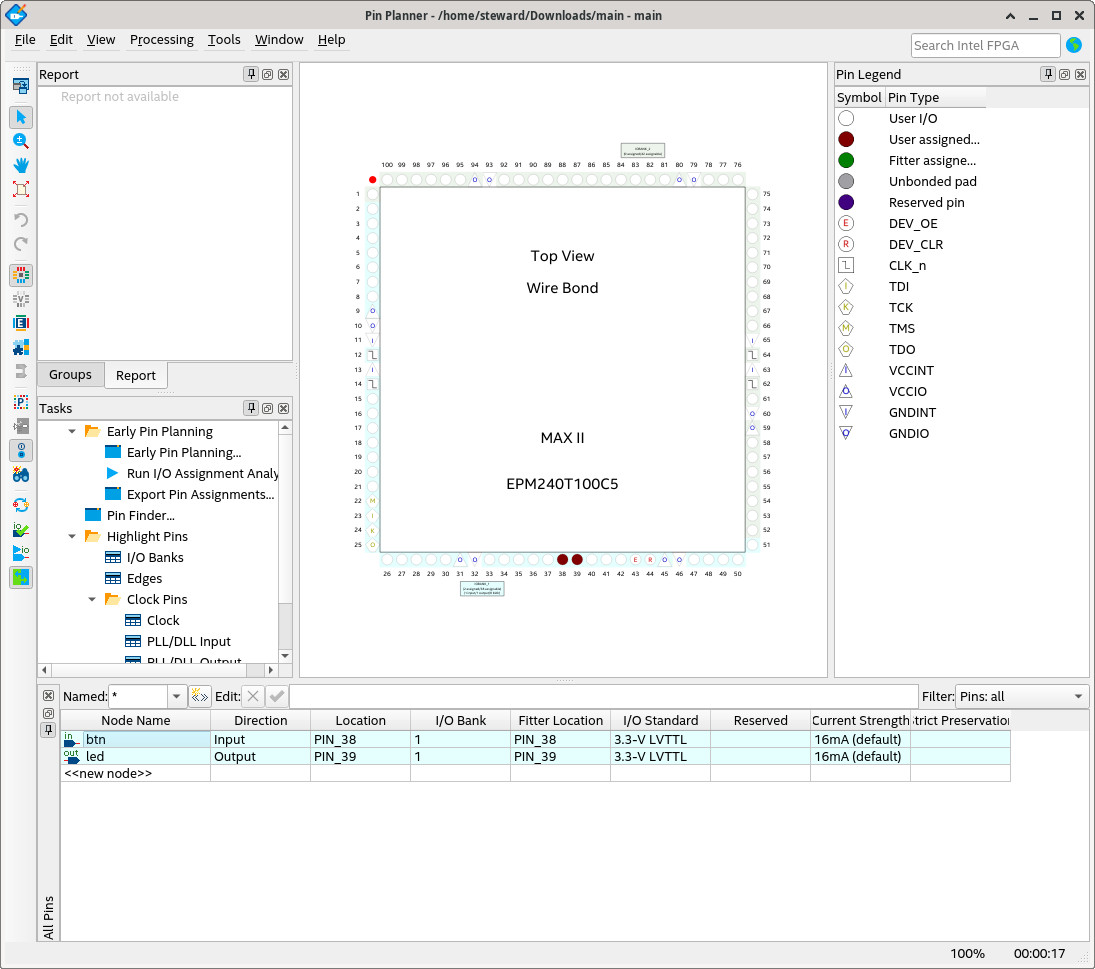Click the Search Intel FPGA field
Image resolution: width=1095 pixels, height=969 pixels.
[985, 45]
